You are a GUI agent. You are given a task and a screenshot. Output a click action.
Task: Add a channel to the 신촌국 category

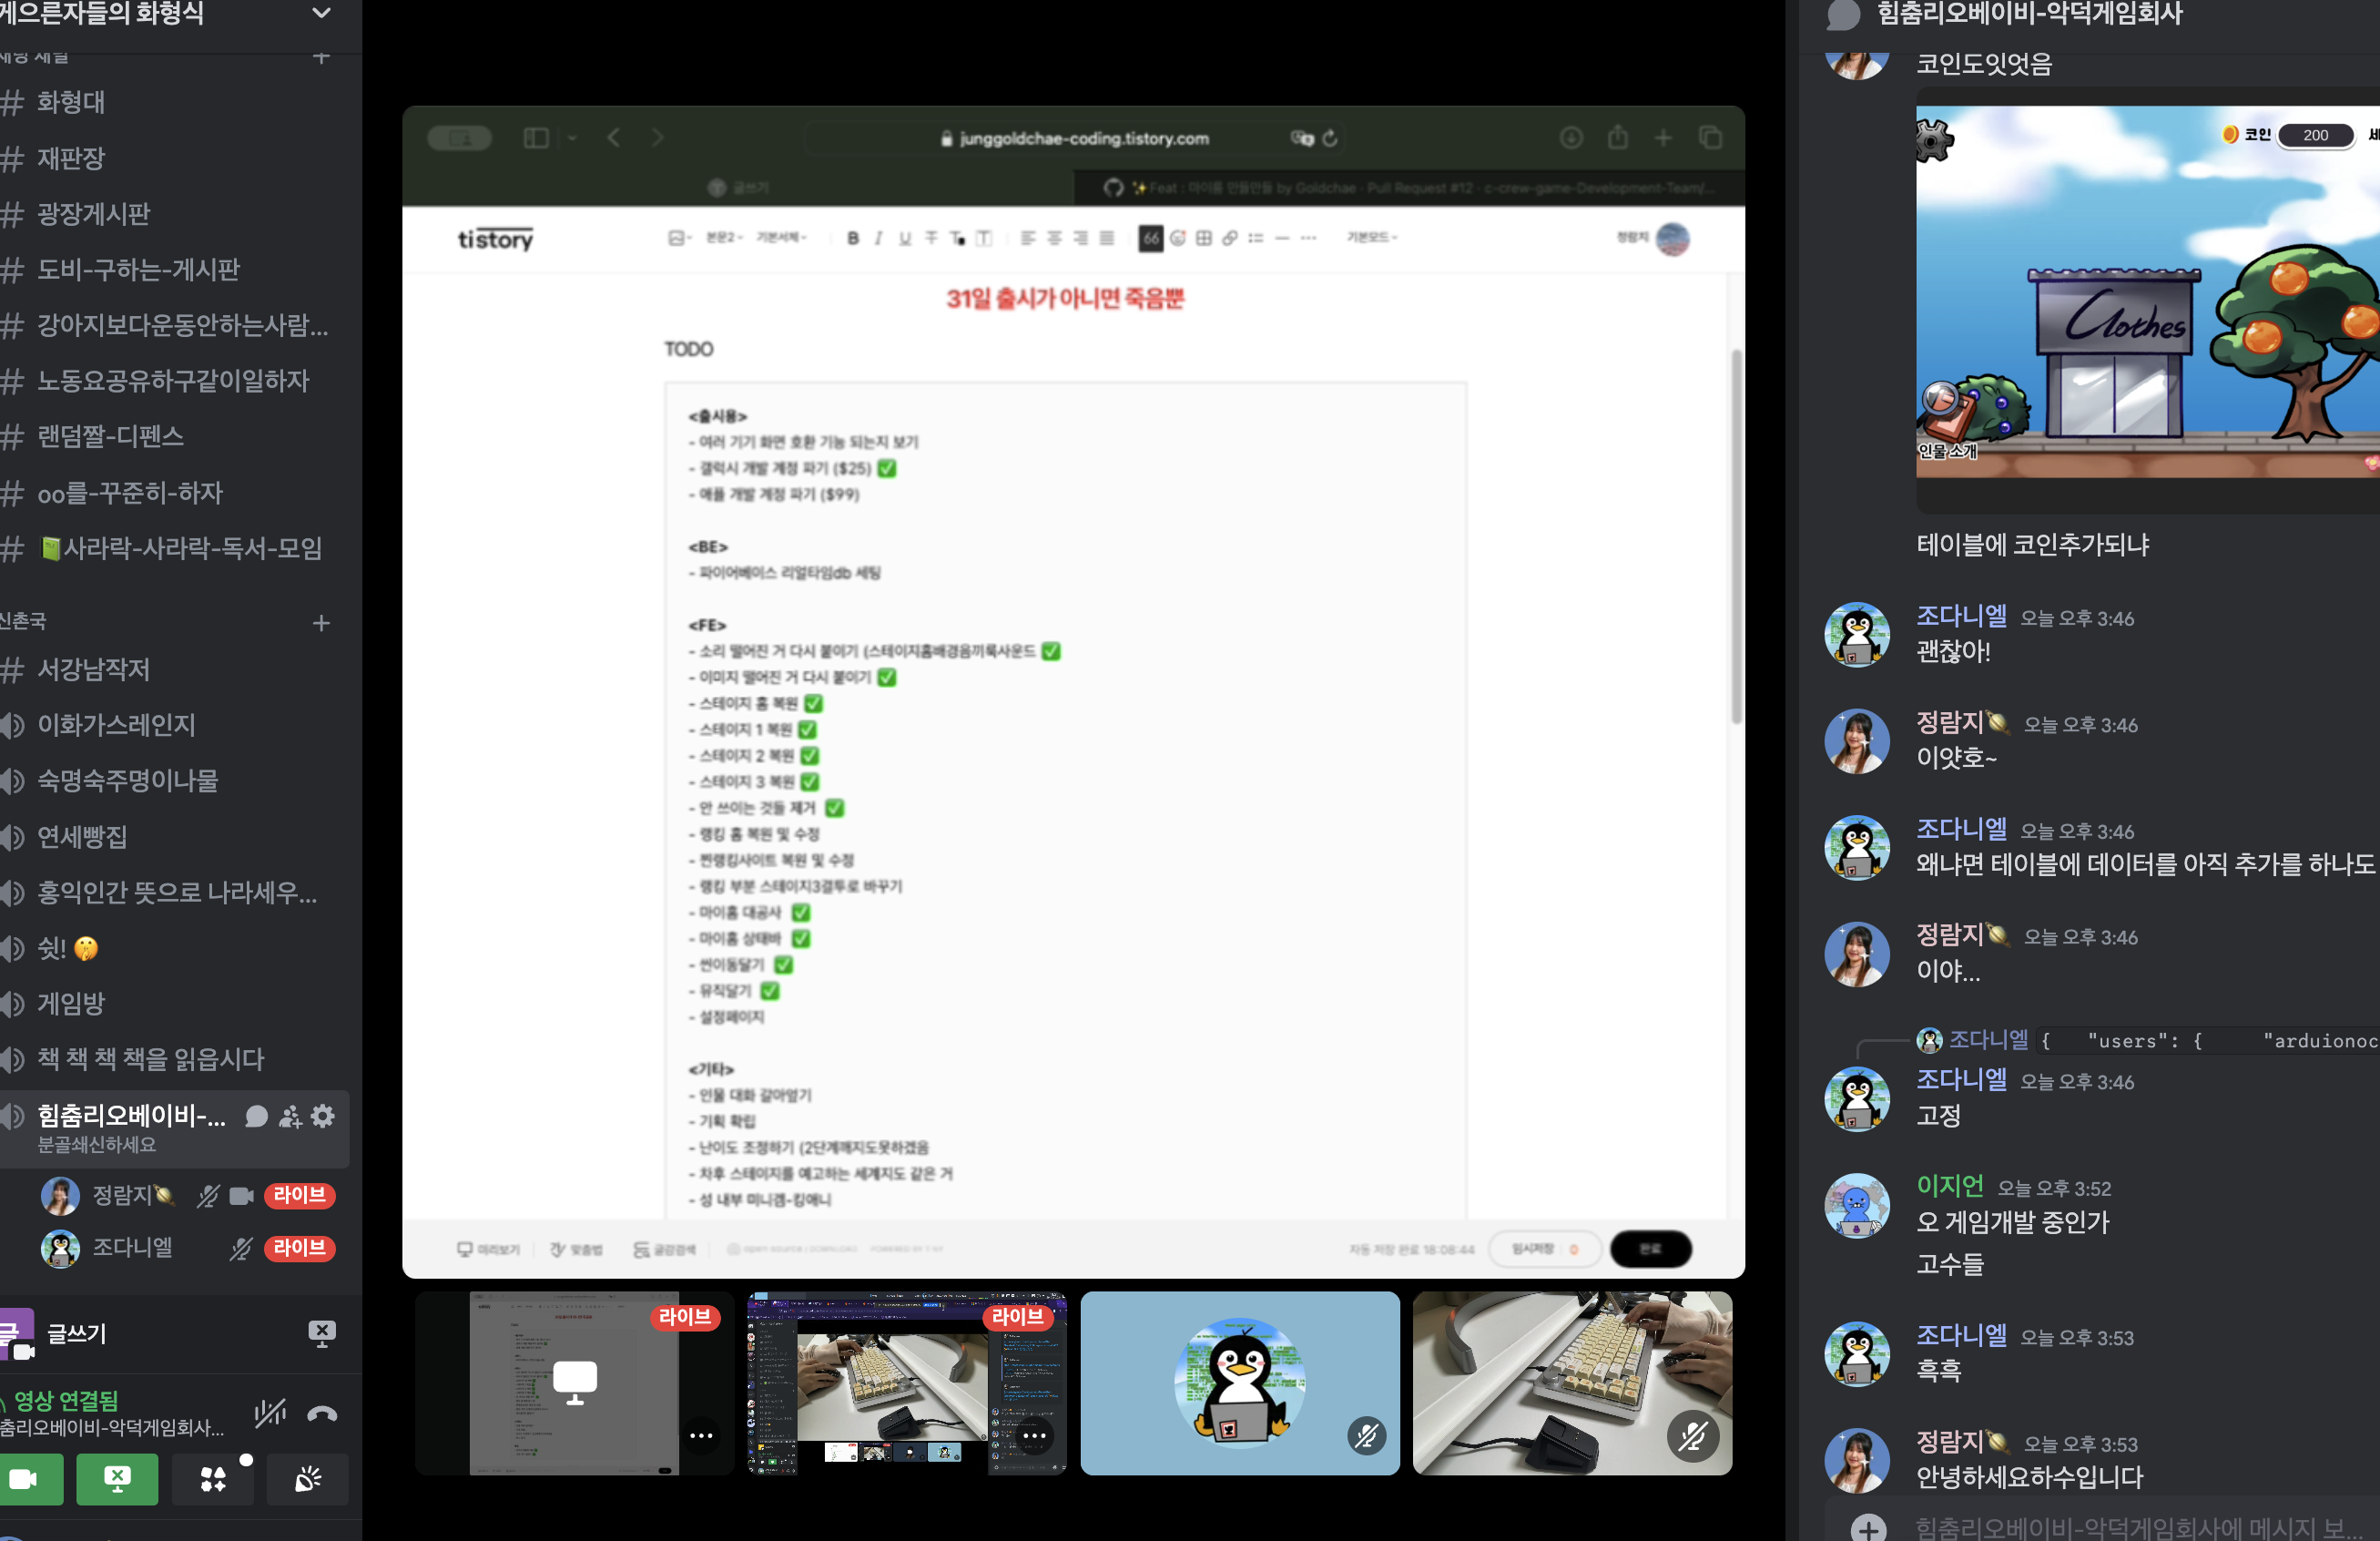click(x=321, y=623)
